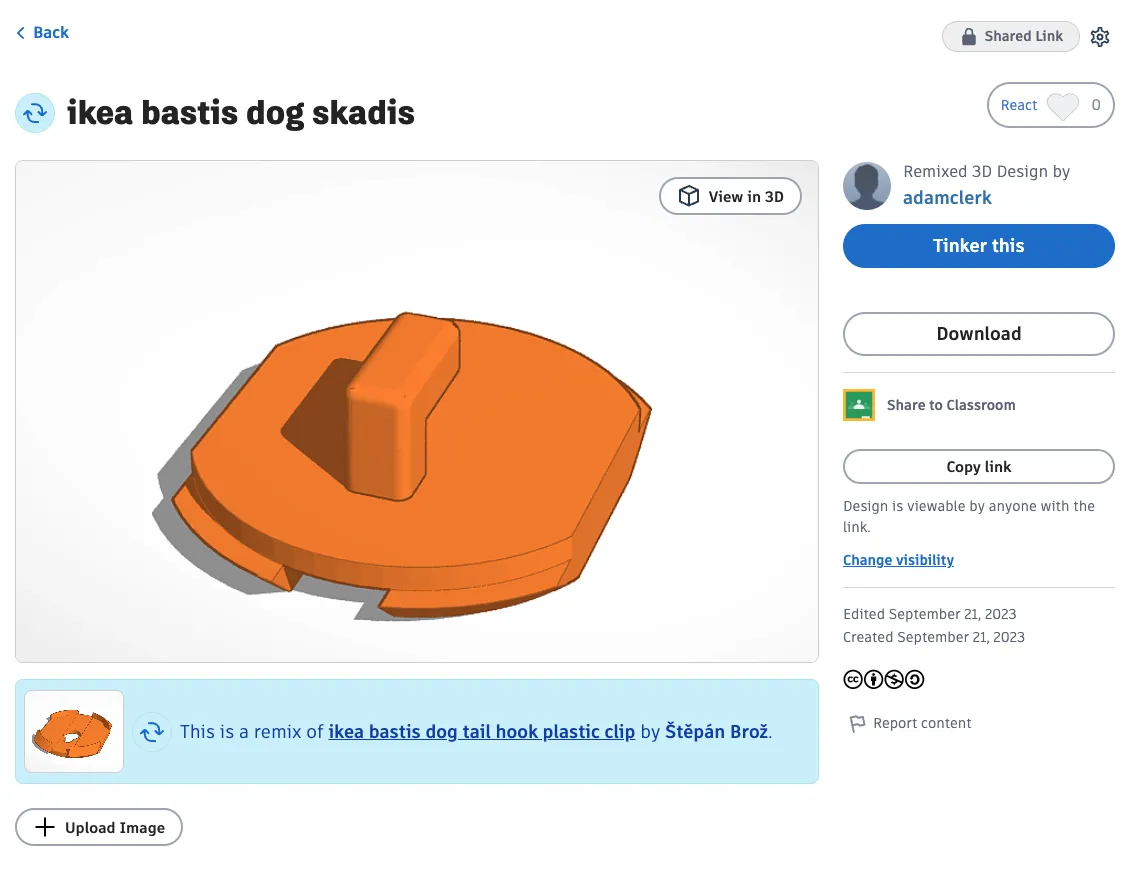Open Change visibility link
This screenshot has width=1131, height=871.
(898, 560)
